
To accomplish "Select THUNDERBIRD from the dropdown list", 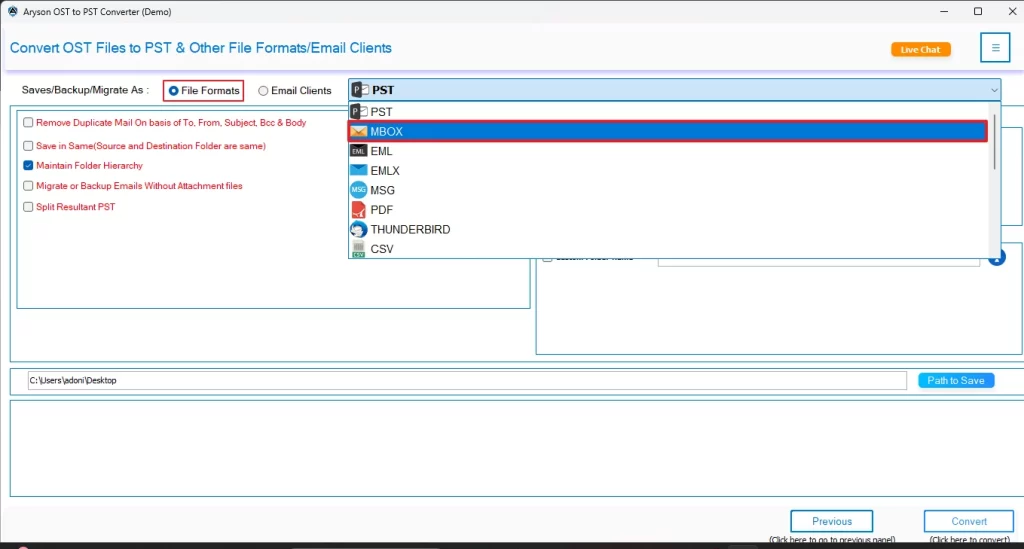I will (x=667, y=229).
